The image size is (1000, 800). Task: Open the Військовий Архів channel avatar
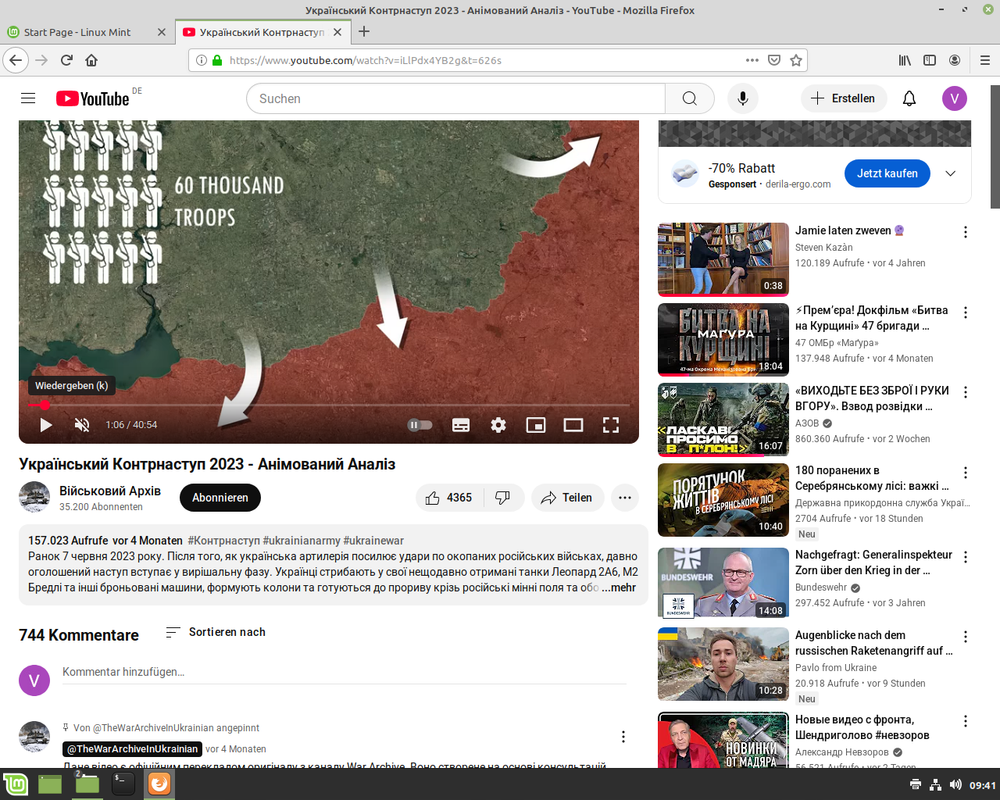click(34, 497)
